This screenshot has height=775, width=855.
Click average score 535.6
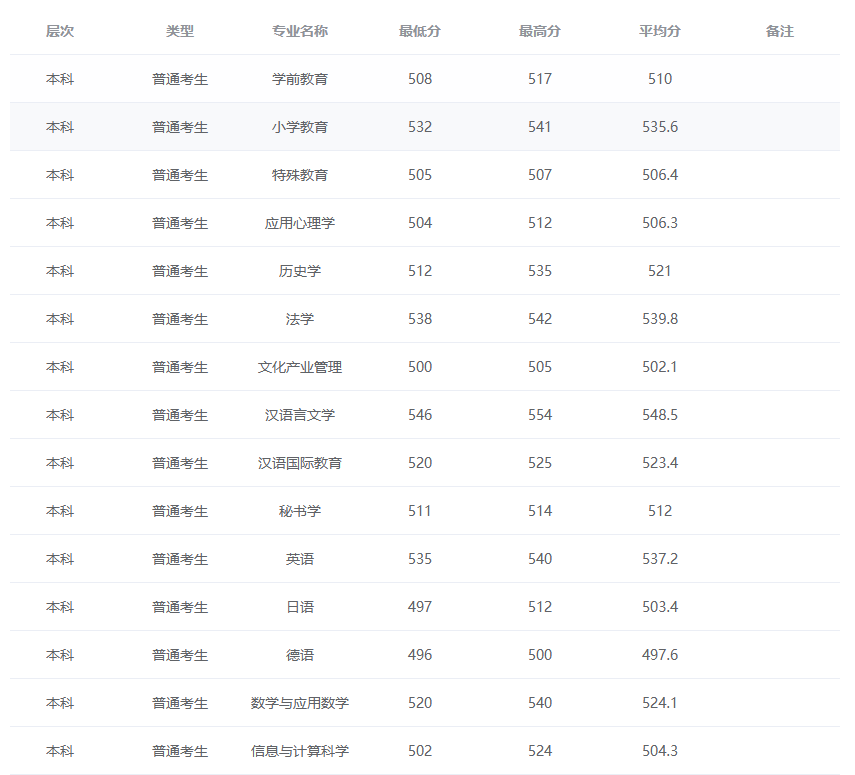tap(660, 127)
